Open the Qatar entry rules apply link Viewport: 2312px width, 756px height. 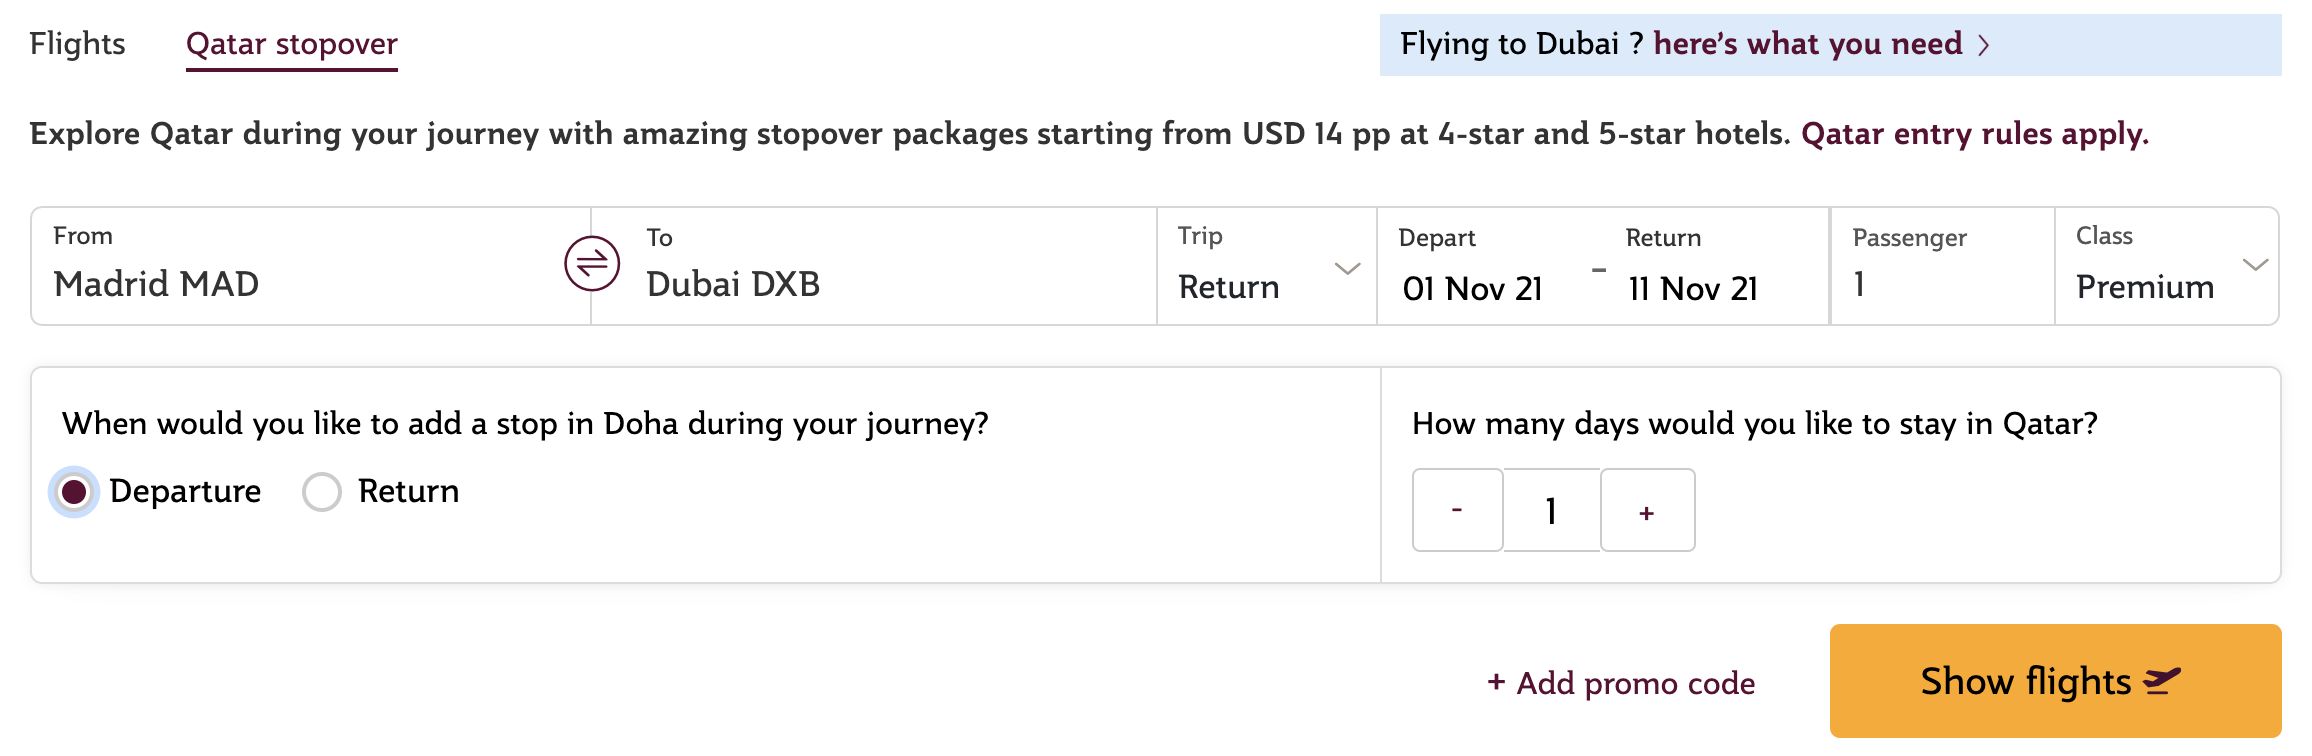(1975, 134)
